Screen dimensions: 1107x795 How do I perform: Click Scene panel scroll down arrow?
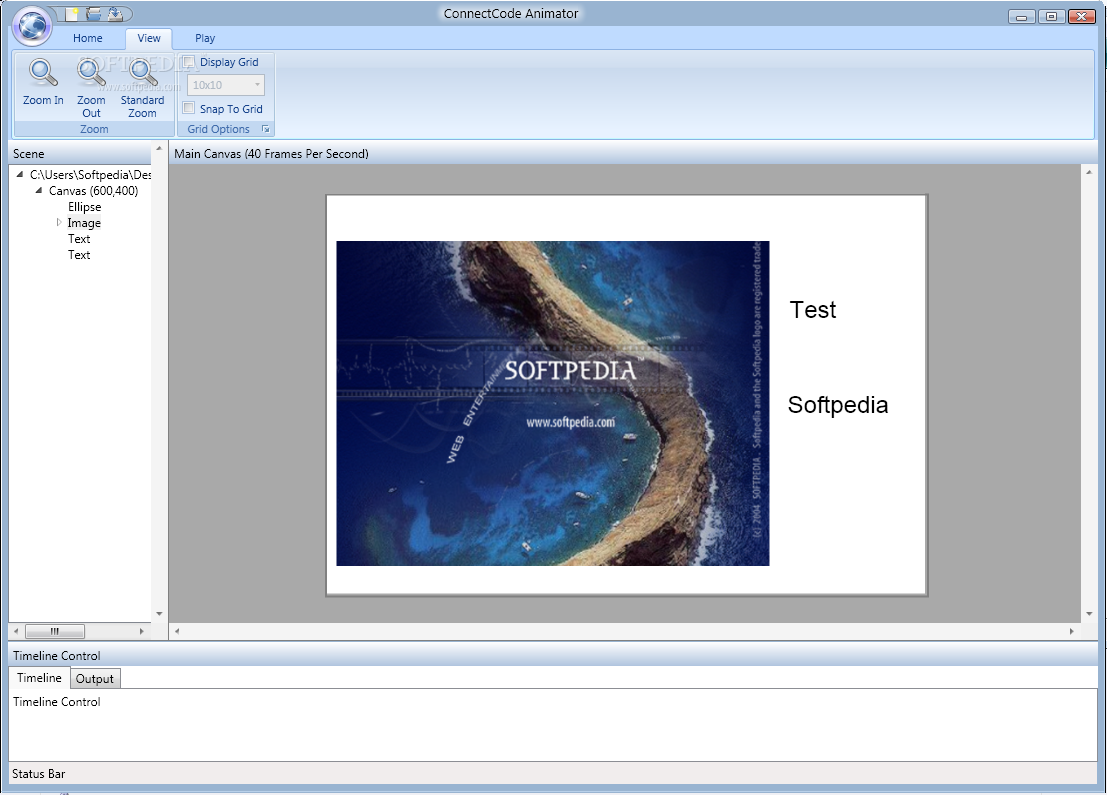coord(159,614)
